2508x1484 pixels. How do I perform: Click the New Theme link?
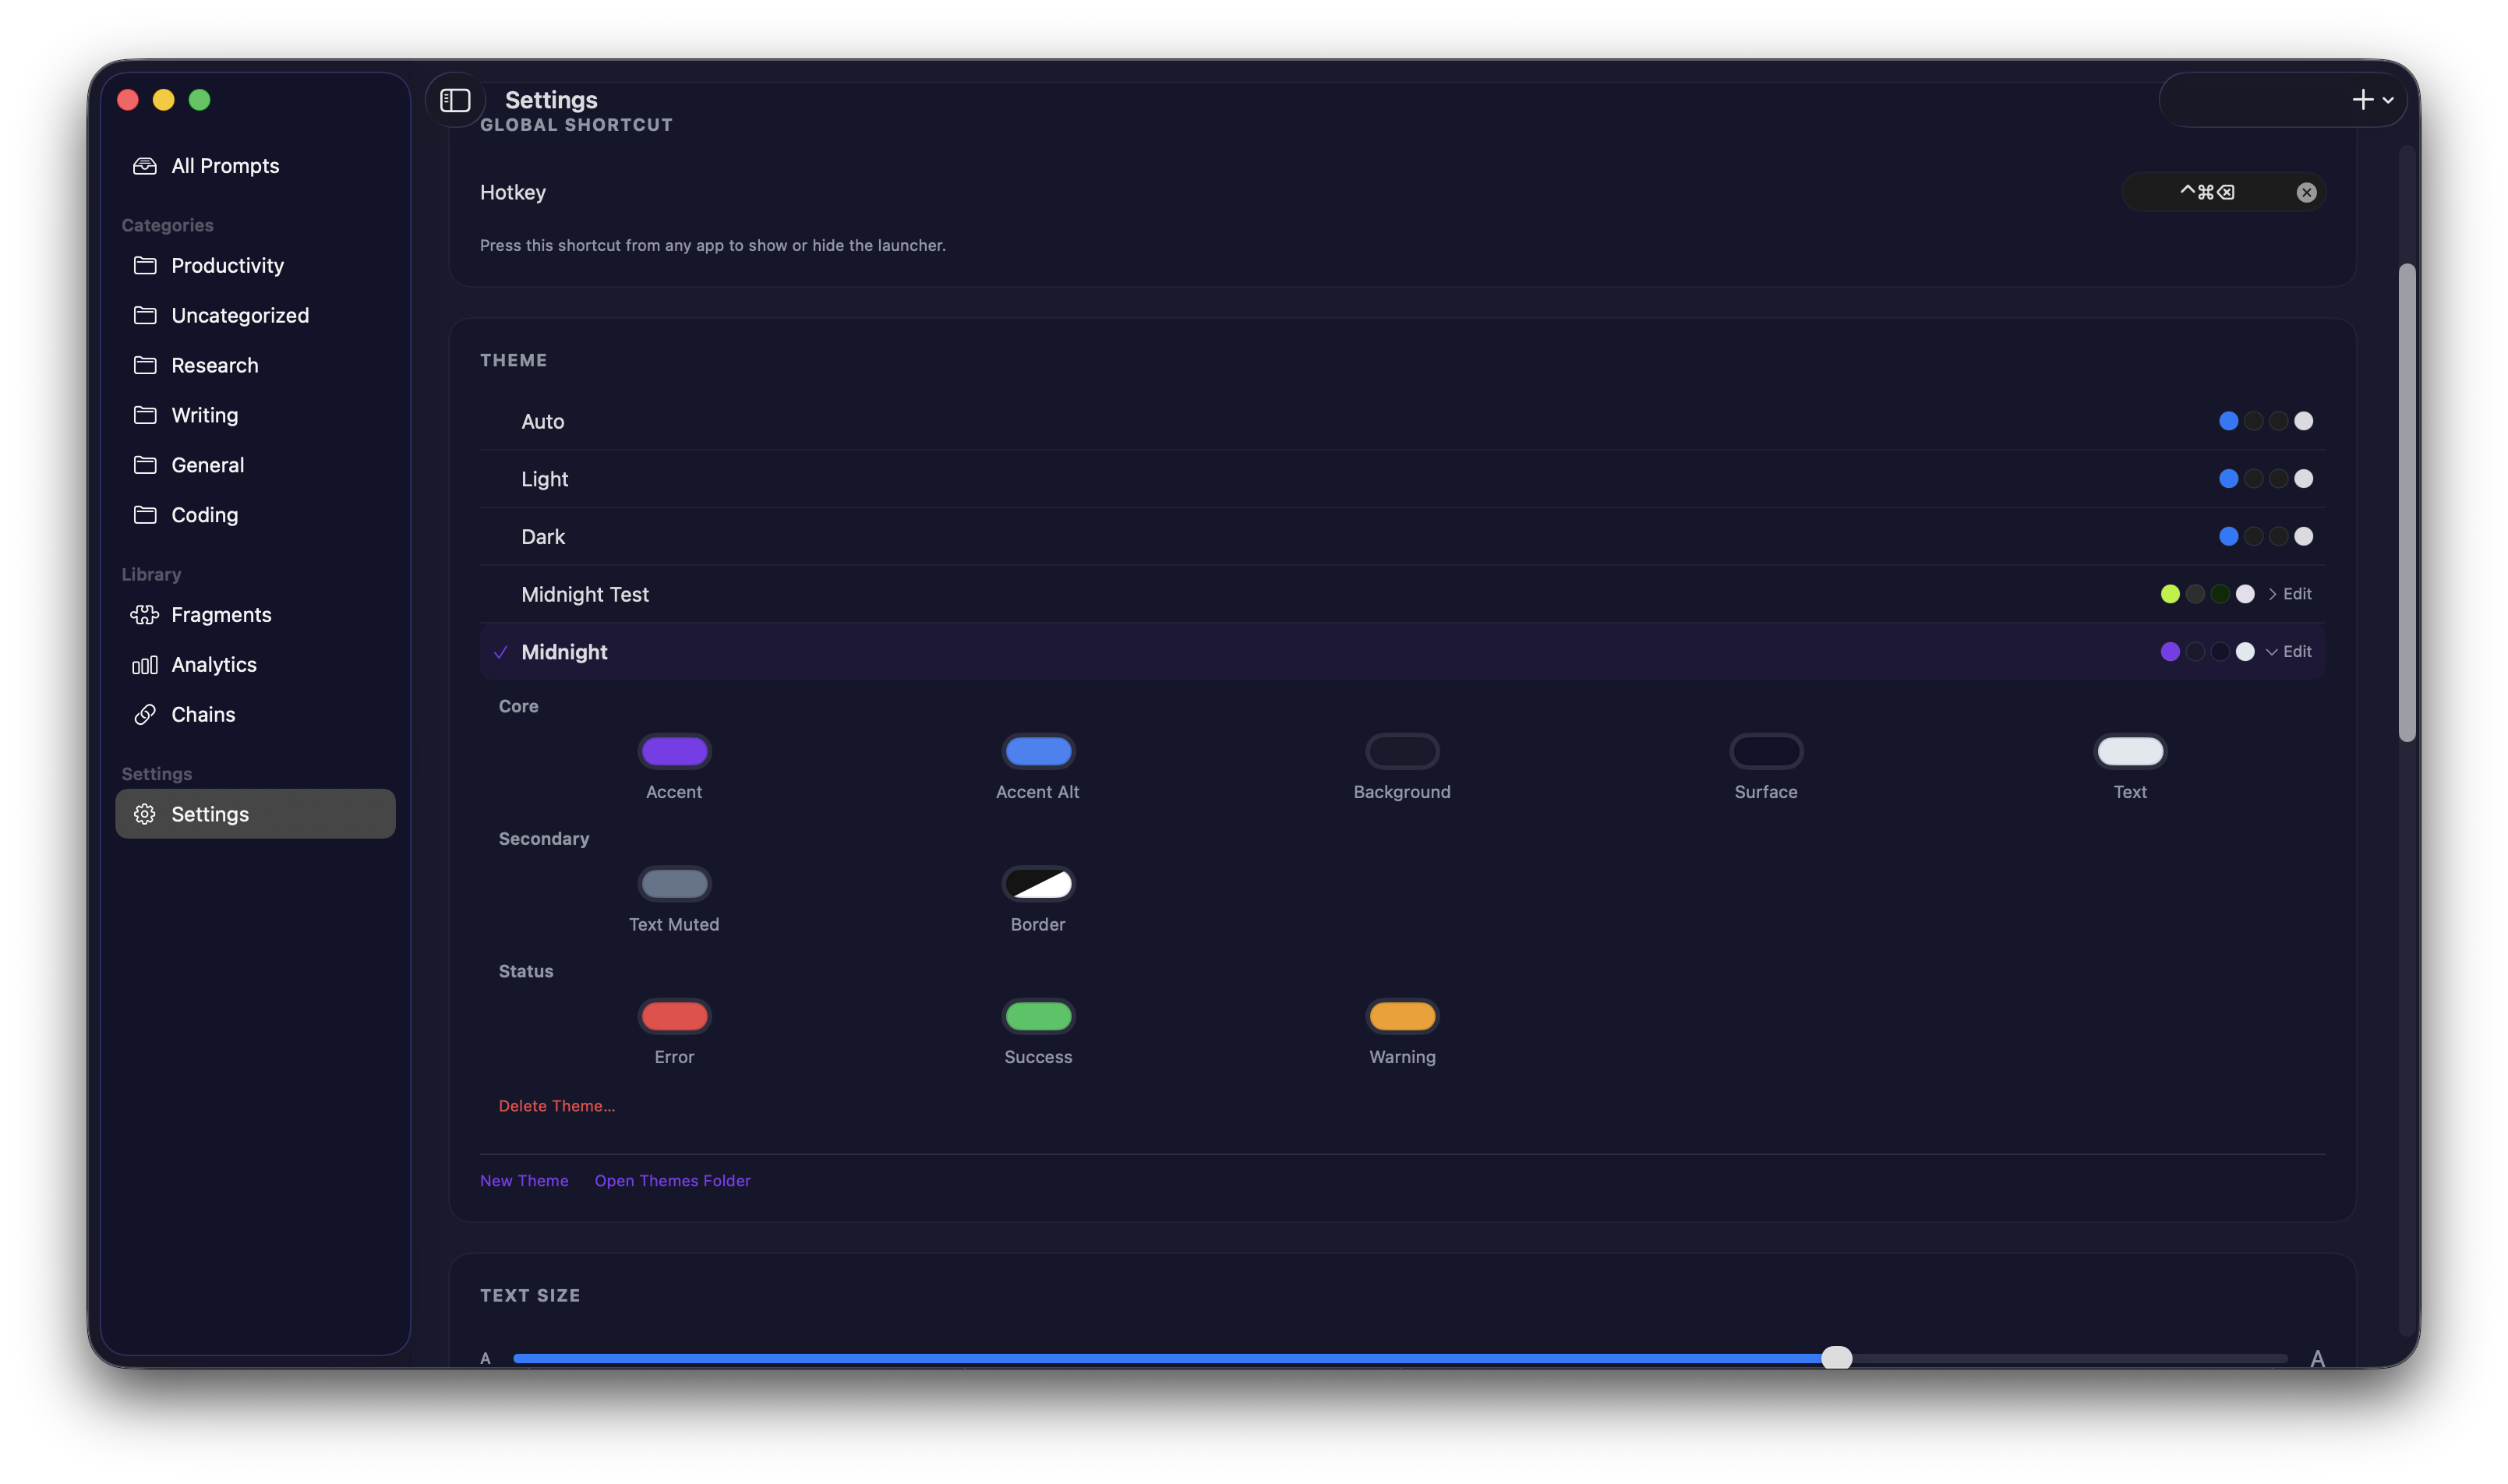point(524,1180)
